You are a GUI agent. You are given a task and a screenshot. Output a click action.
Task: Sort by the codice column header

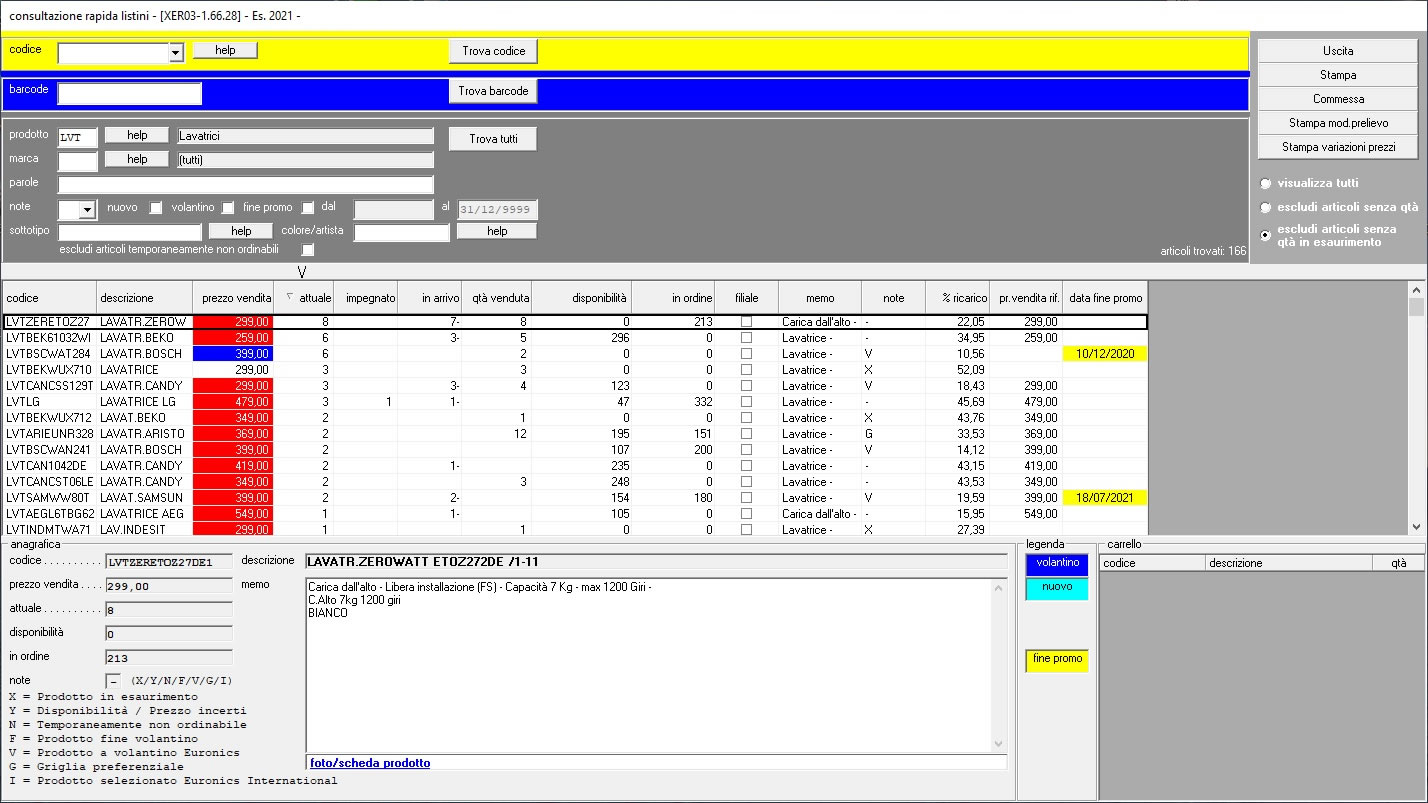click(x=49, y=298)
